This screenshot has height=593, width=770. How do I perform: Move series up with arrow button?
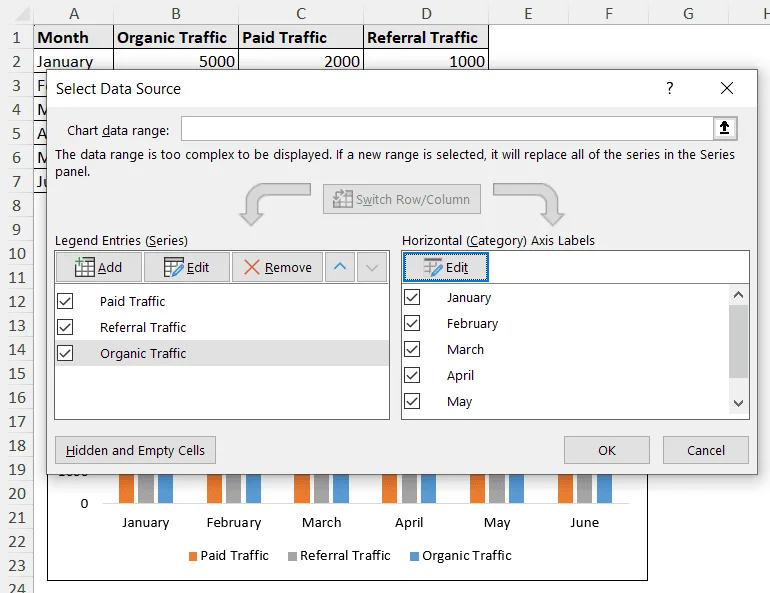click(340, 268)
